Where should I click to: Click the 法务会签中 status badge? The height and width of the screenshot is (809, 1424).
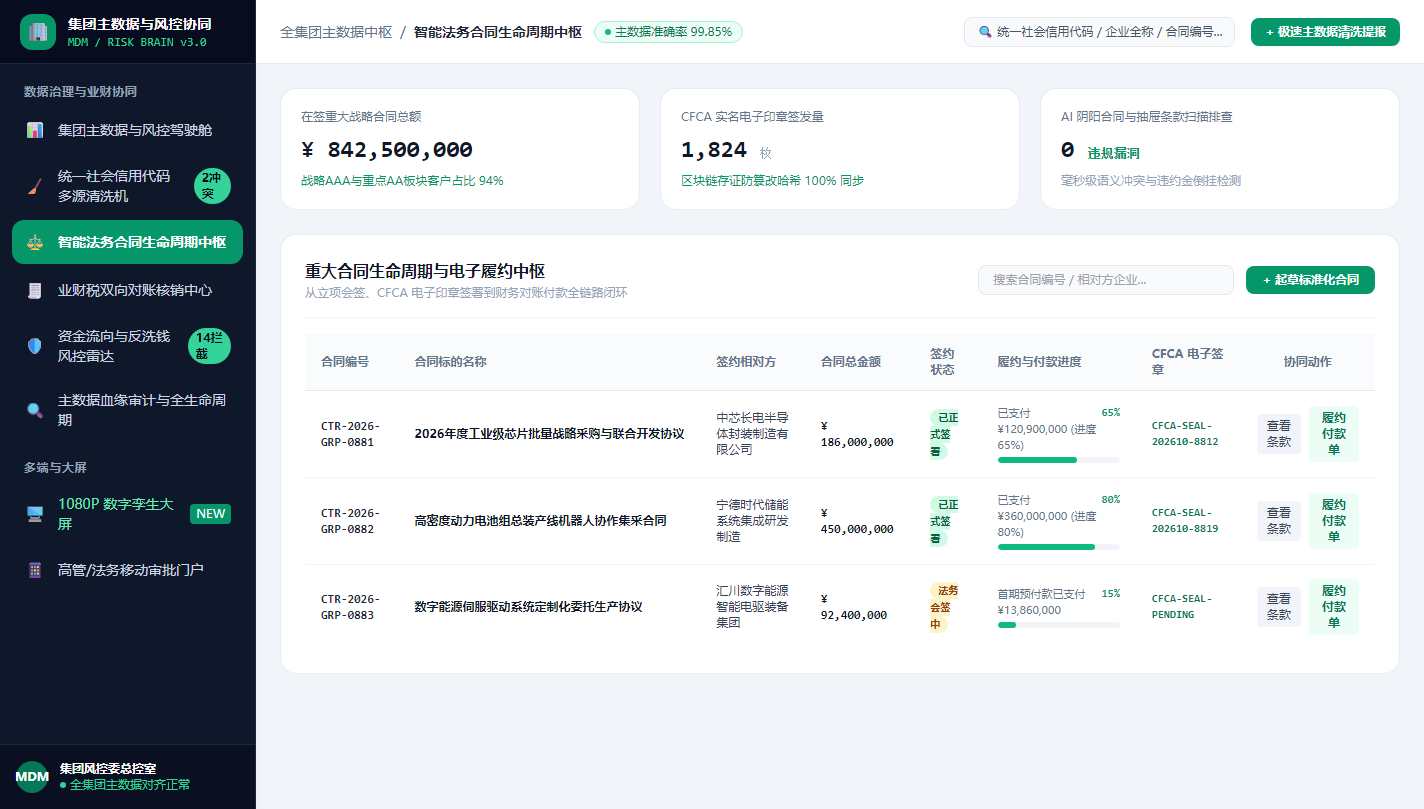click(x=944, y=607)
